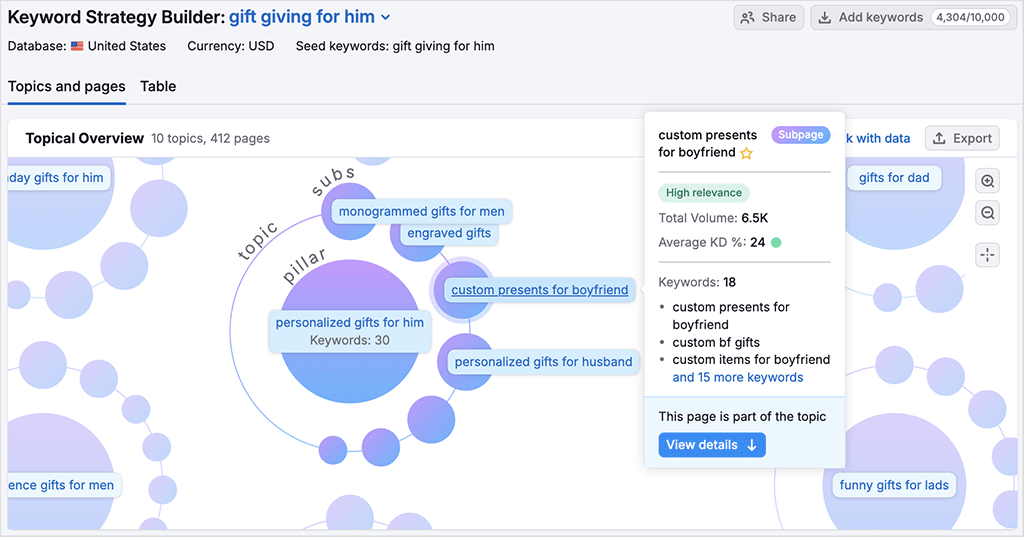Click the star icon beside custom presents for boyfriend
This screenshot has height=537, width=1024.
pyautogui.click(x=746, y=154)
